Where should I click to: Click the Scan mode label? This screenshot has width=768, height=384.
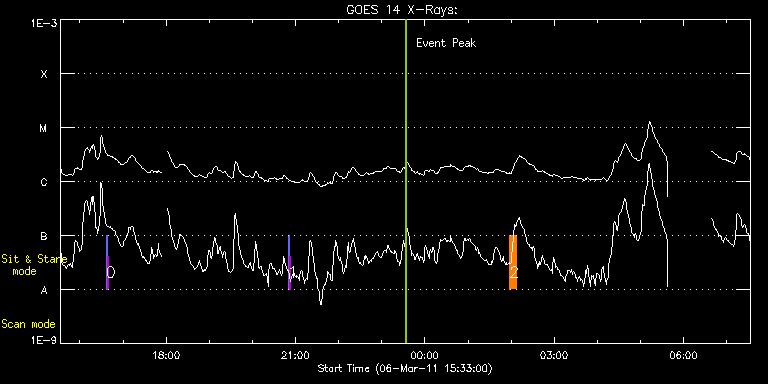(28, 324)
